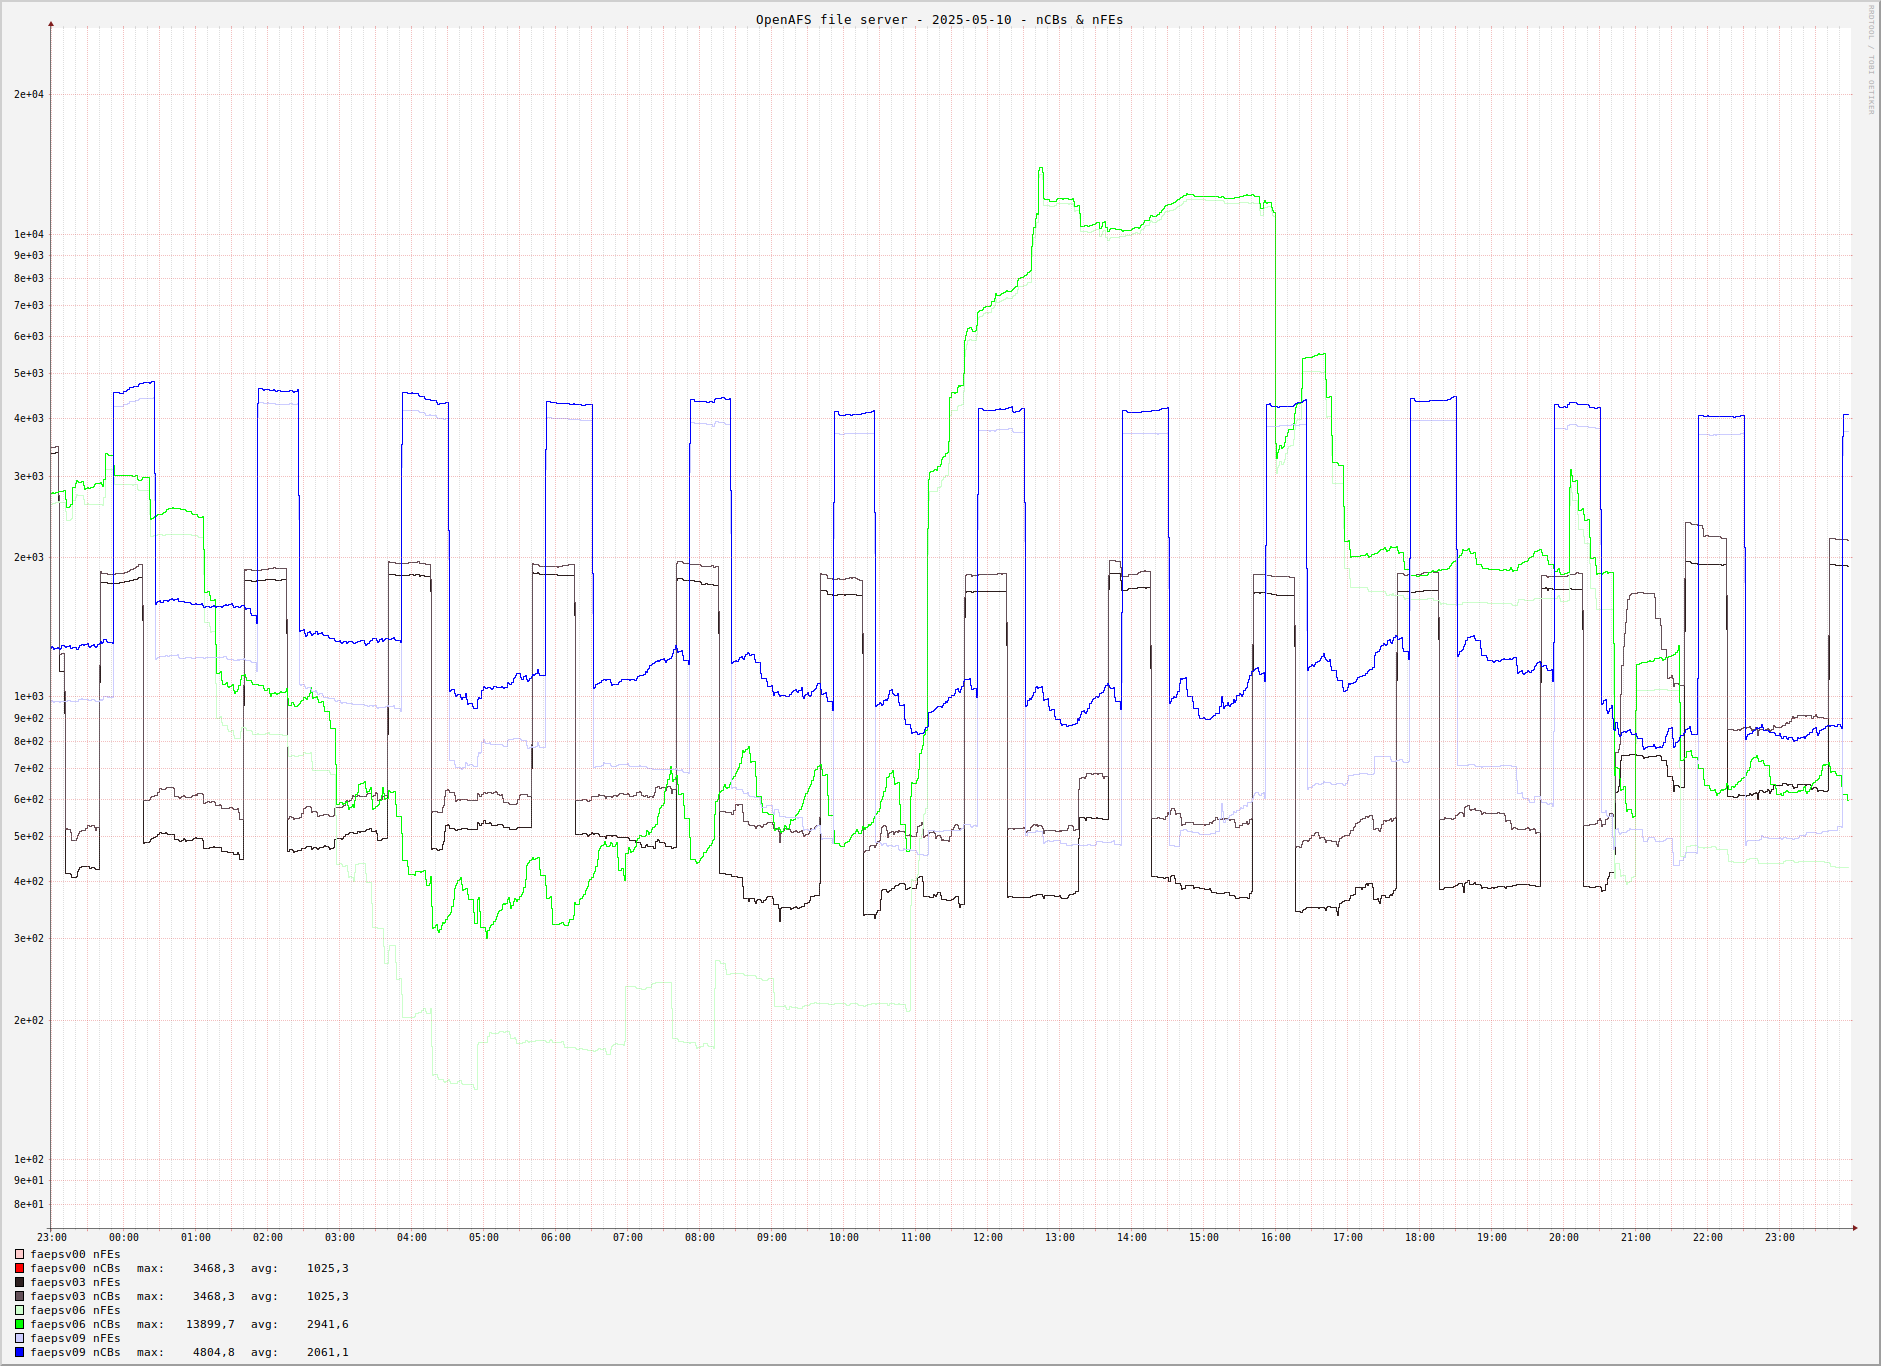Screen dimensions: 1881x1366
Task: Click the faepsv06 nFEs light green legend swatch
Action: 19,1310
